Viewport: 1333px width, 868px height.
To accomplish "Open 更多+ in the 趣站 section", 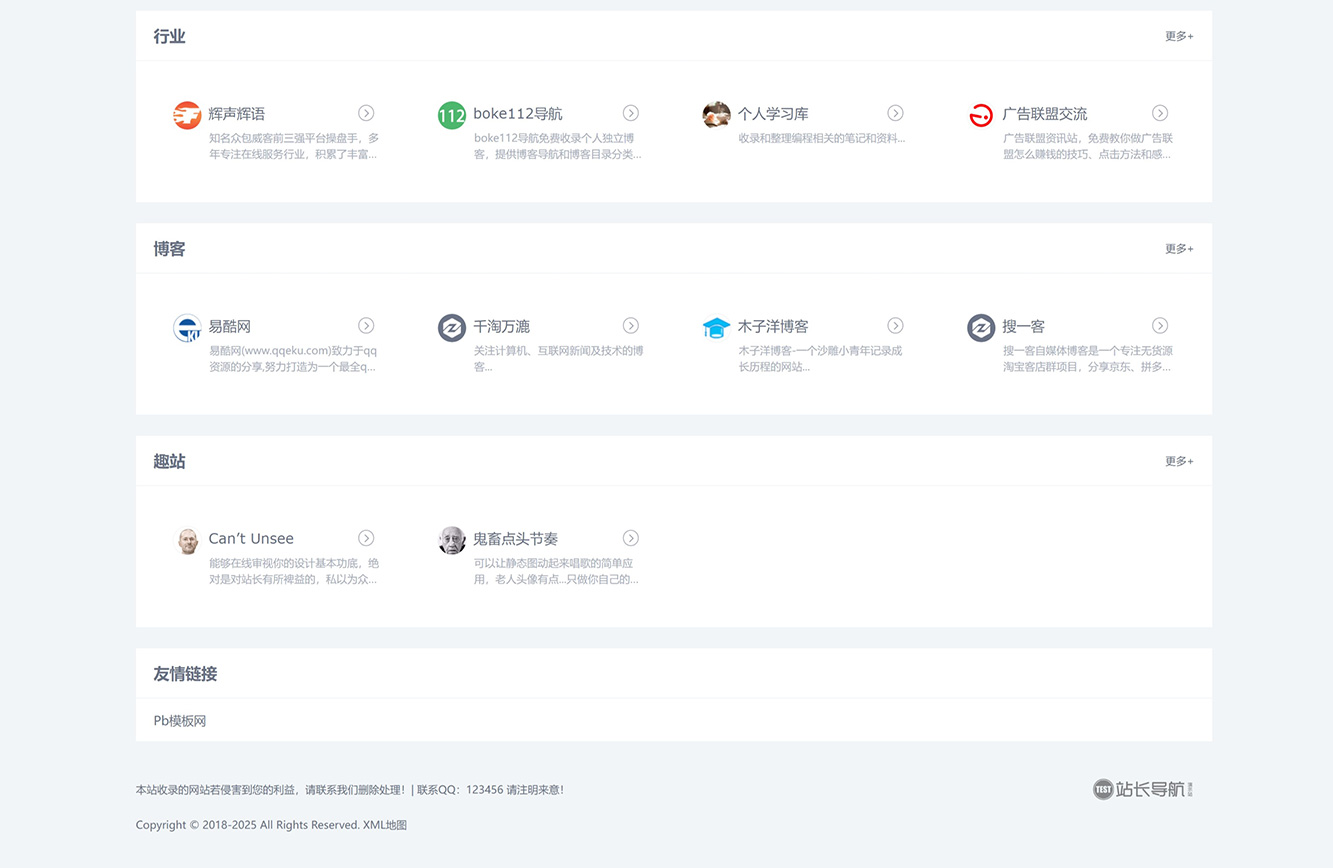I will click(x=1178, y=461).
